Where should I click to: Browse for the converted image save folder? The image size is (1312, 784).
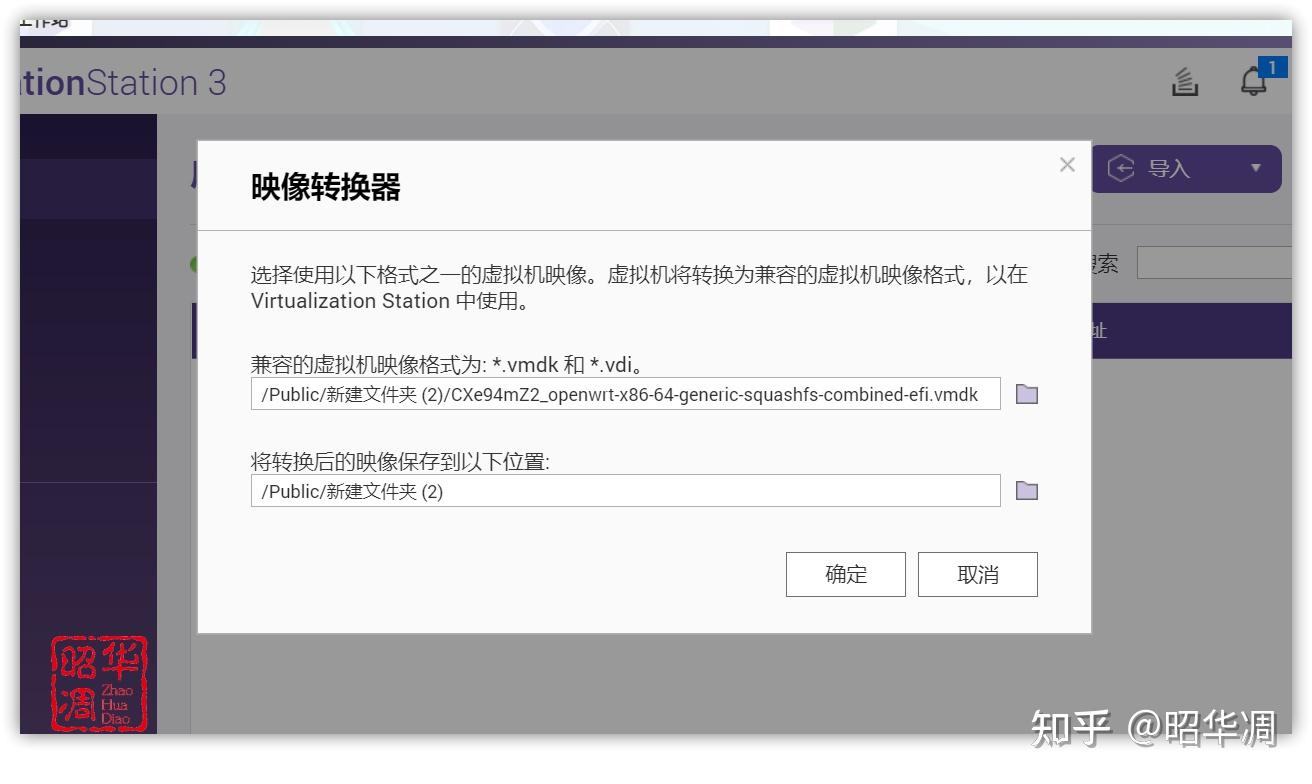(x=1027, y=490)
